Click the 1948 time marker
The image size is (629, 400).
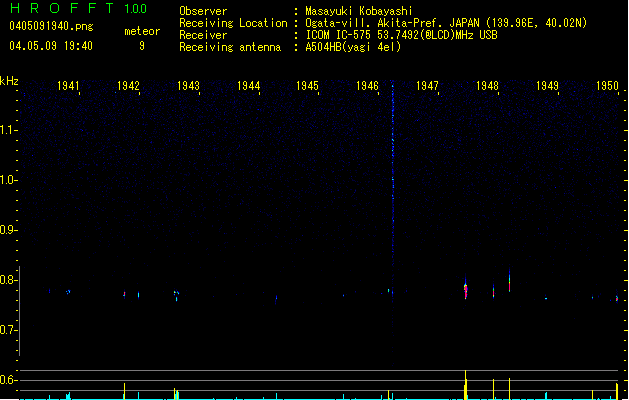[x=487, y=85]
